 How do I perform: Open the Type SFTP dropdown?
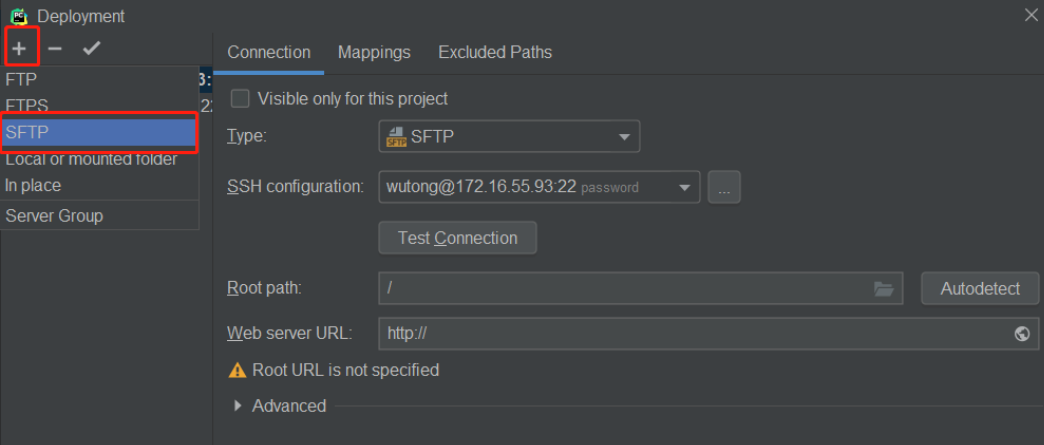tap(509, 136)
